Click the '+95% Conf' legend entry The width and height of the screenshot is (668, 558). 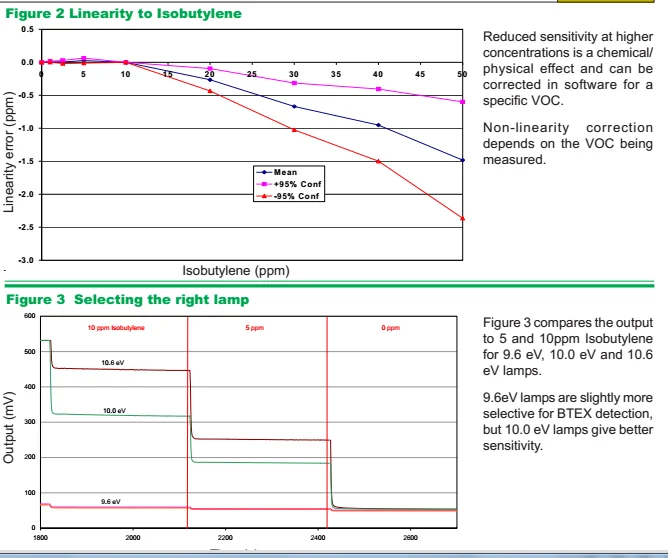[288, 184]
